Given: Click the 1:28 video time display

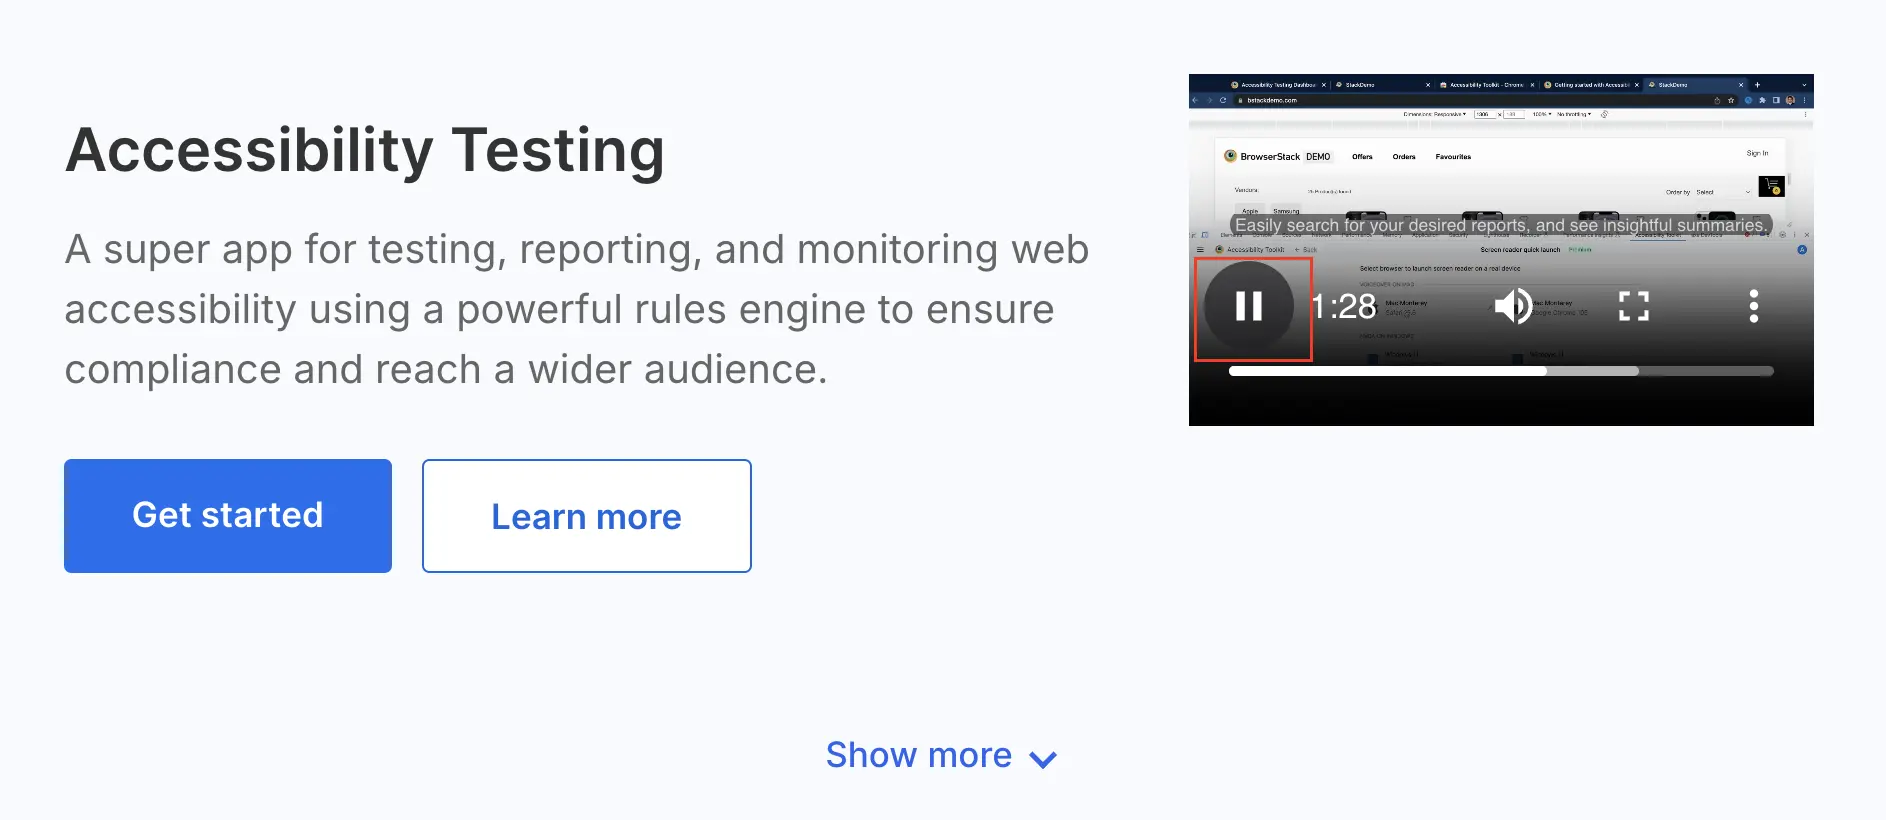Looking at the screenshot, I should [1345, 306].
